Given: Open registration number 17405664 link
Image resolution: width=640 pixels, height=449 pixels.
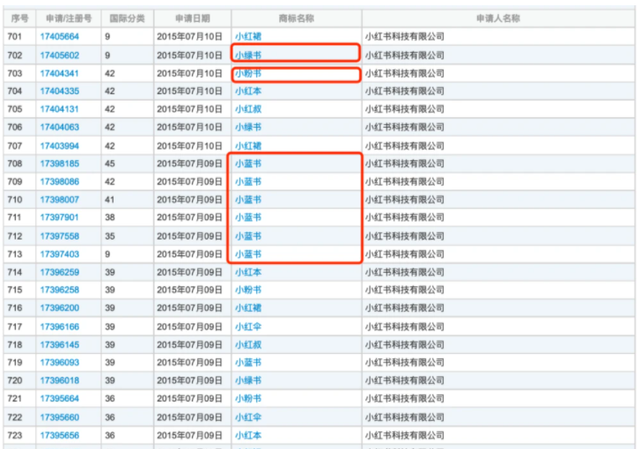Looking at the screenshot, I should pyautogui.click(x=59, y=37).
